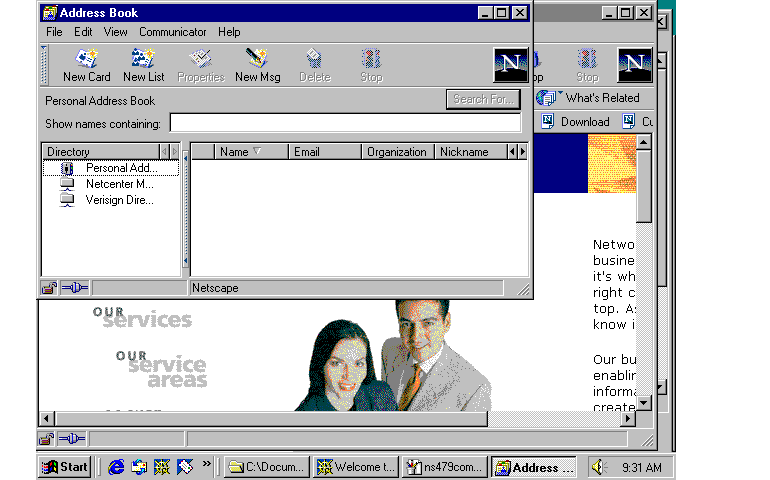Image resolution: width=770 pixels, height=480 pixels.
Task: Click browser horizontal scrollbar left arrow
Action: pos(46,419)
